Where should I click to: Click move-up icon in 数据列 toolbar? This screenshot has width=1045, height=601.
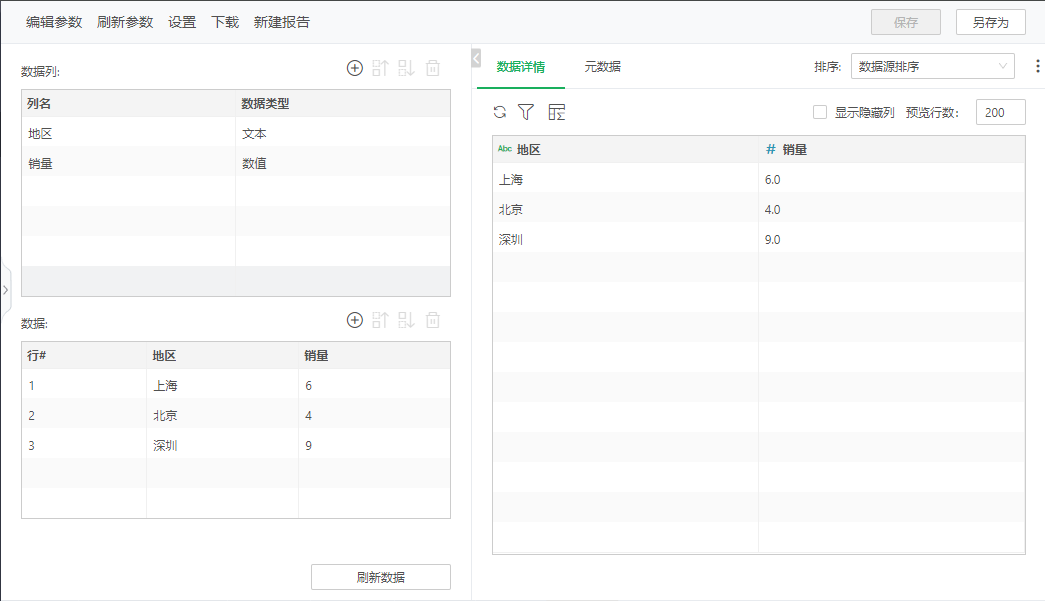coord(380,68)
